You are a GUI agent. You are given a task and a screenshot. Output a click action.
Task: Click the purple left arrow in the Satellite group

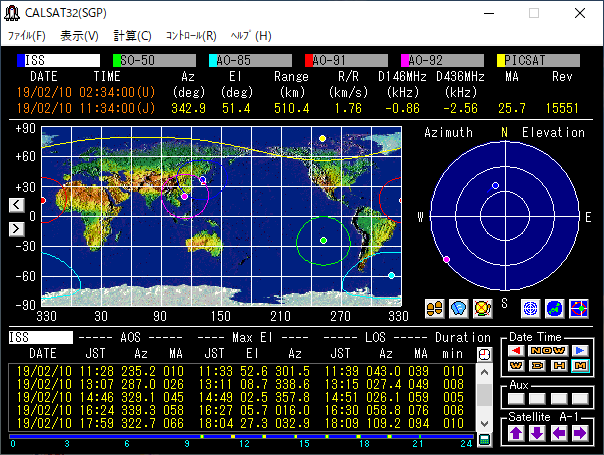pos(559,433)
